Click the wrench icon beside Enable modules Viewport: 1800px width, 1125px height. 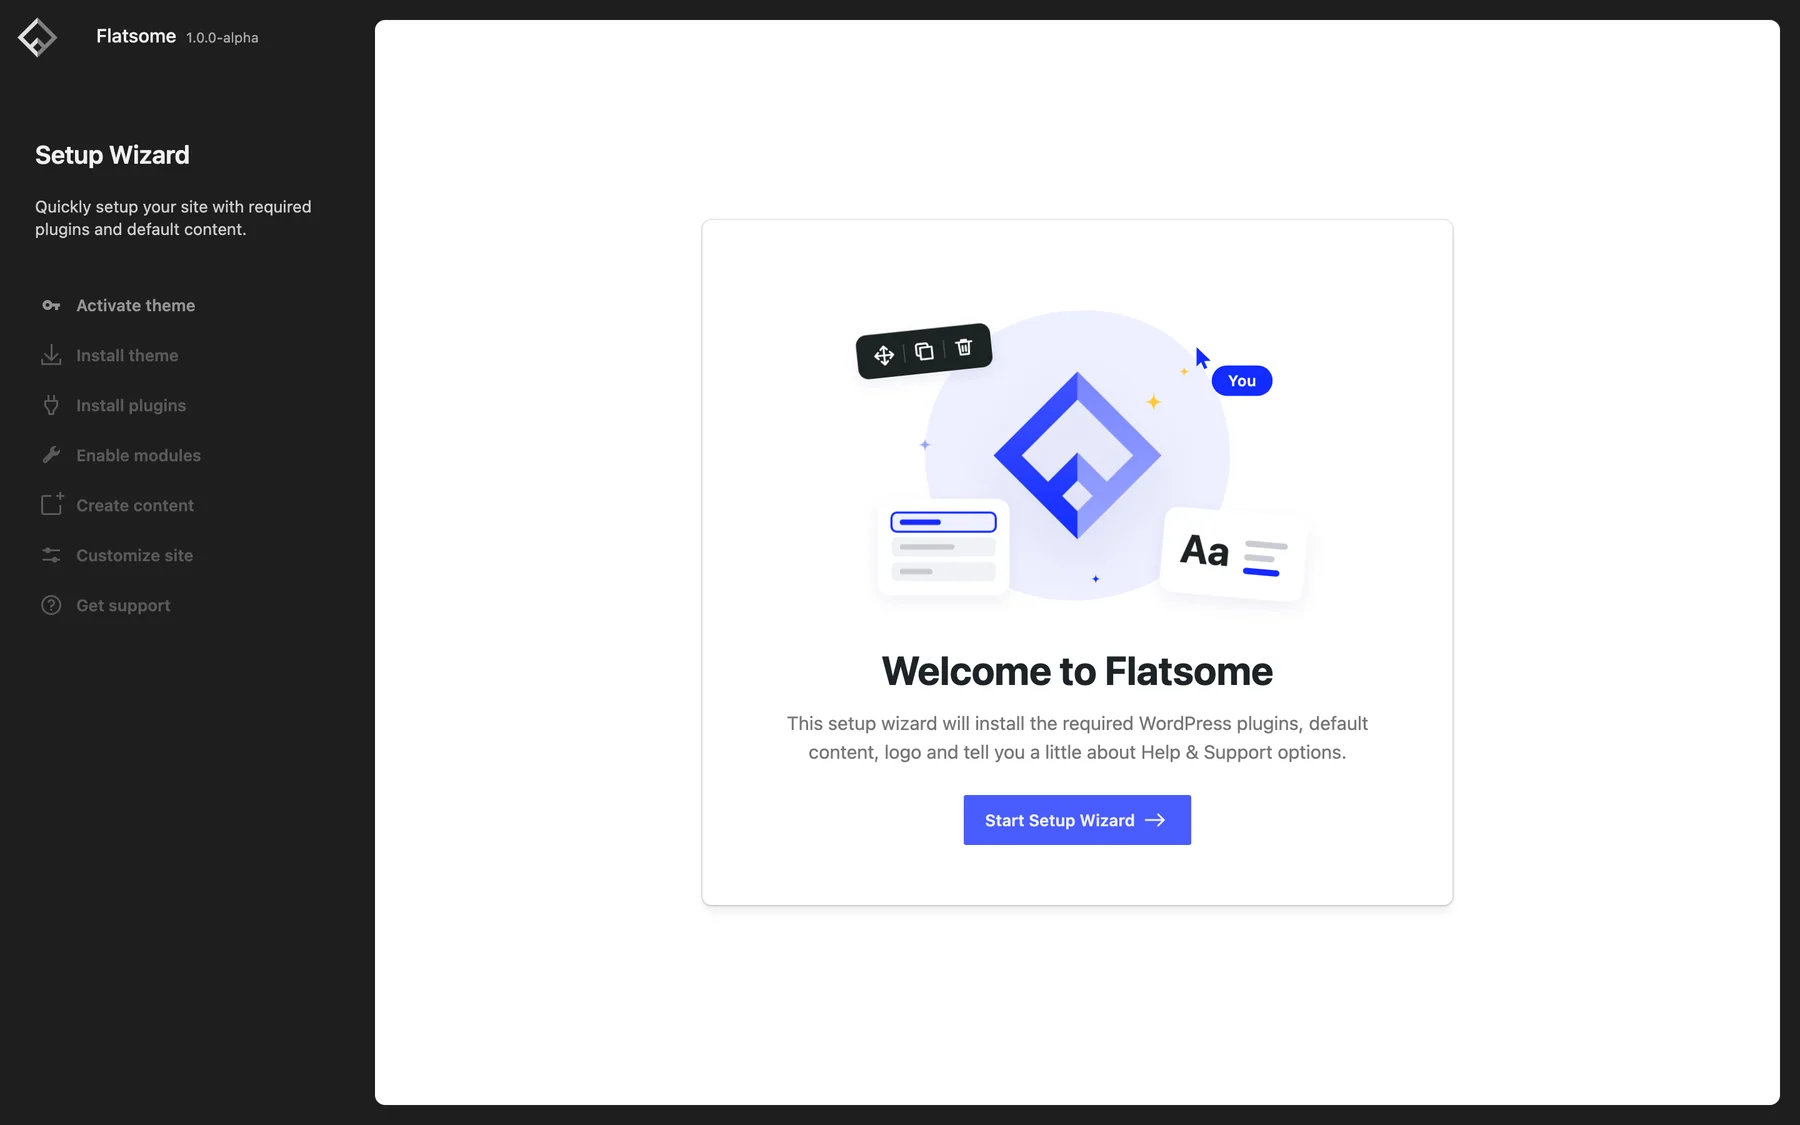(51, 455)
